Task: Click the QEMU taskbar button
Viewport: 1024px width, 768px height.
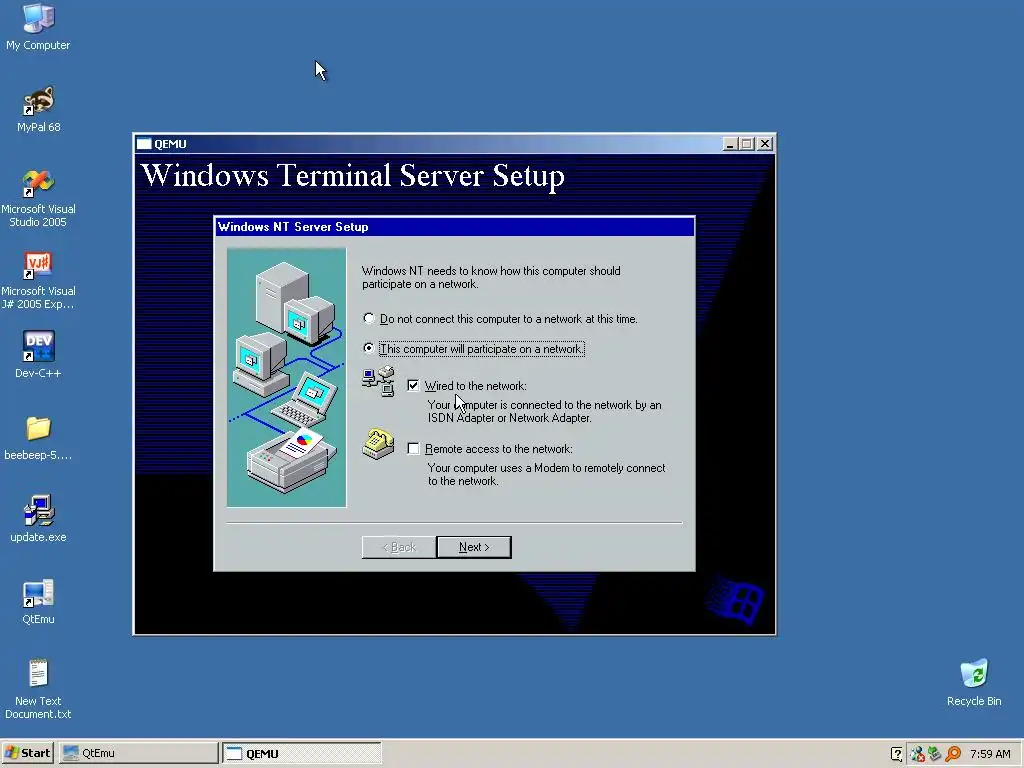Action: point(302,753)
